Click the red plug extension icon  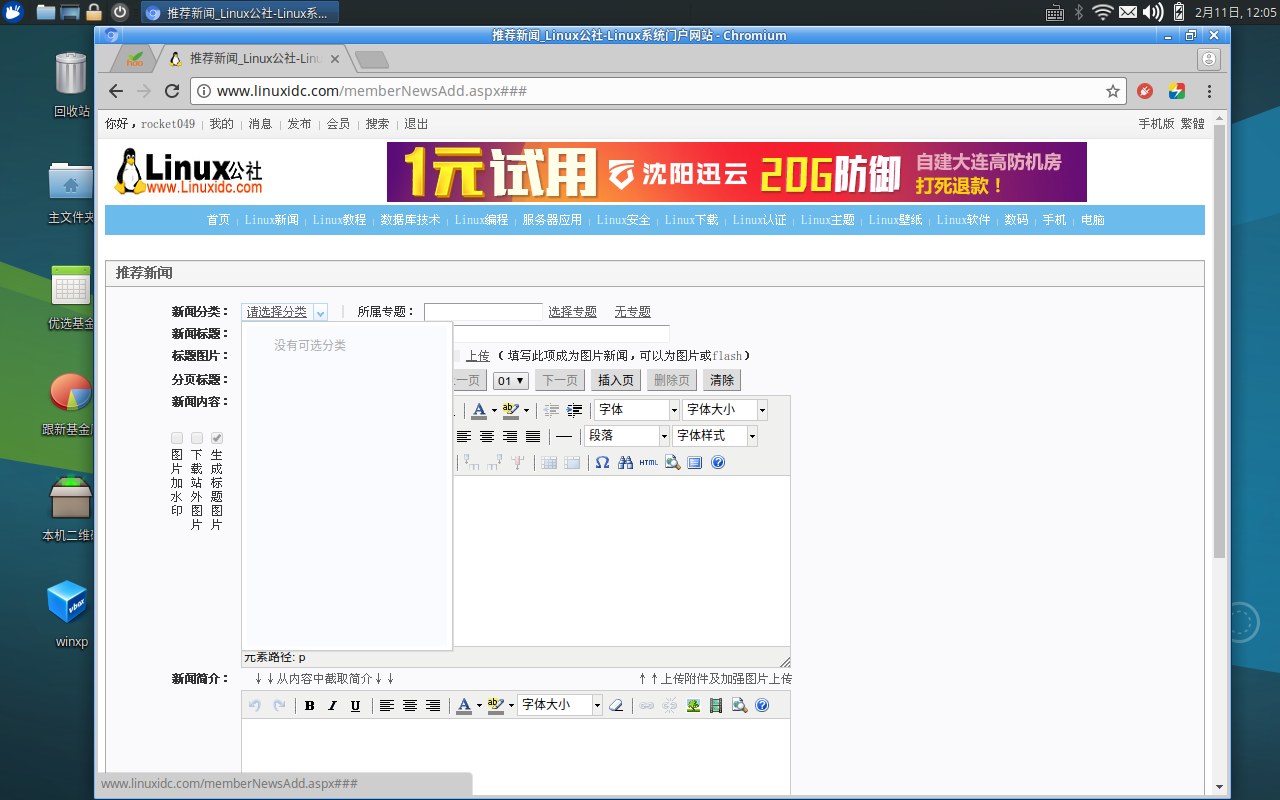pyautogui.click(x=1146, y=91)
